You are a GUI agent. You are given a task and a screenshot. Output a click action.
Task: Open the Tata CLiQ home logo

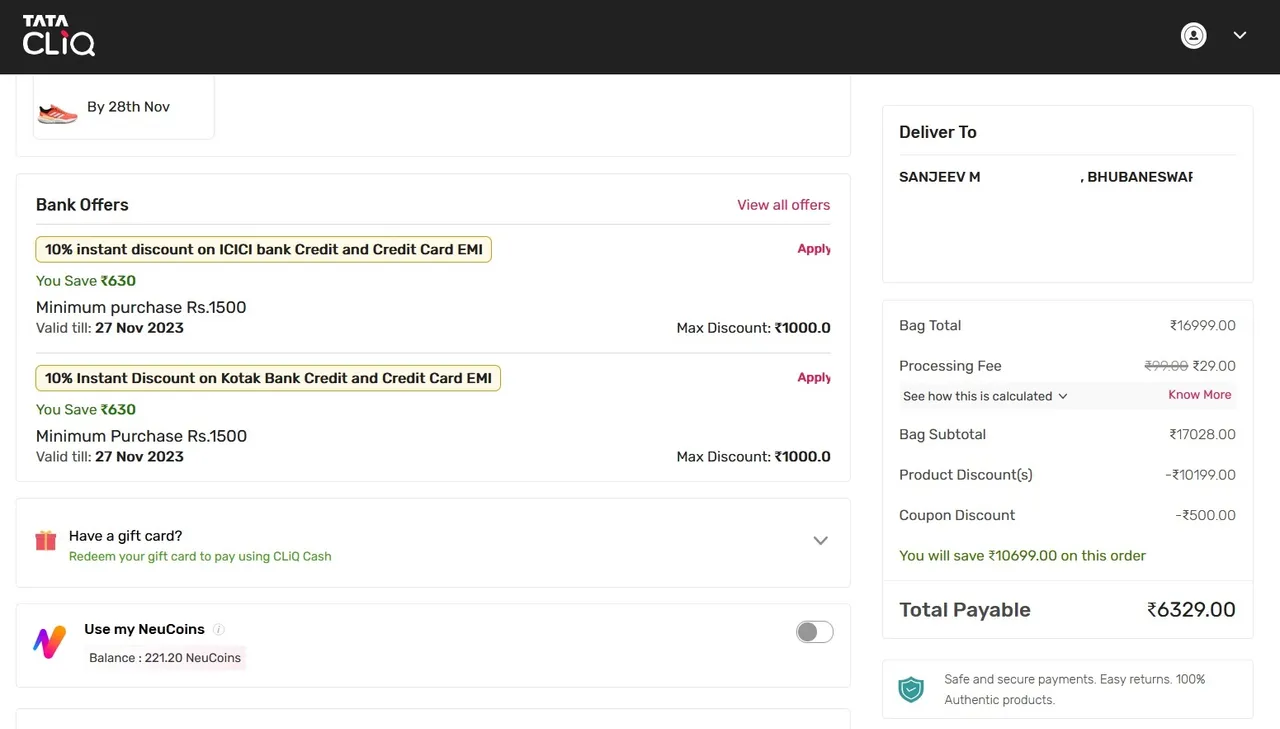59,35
